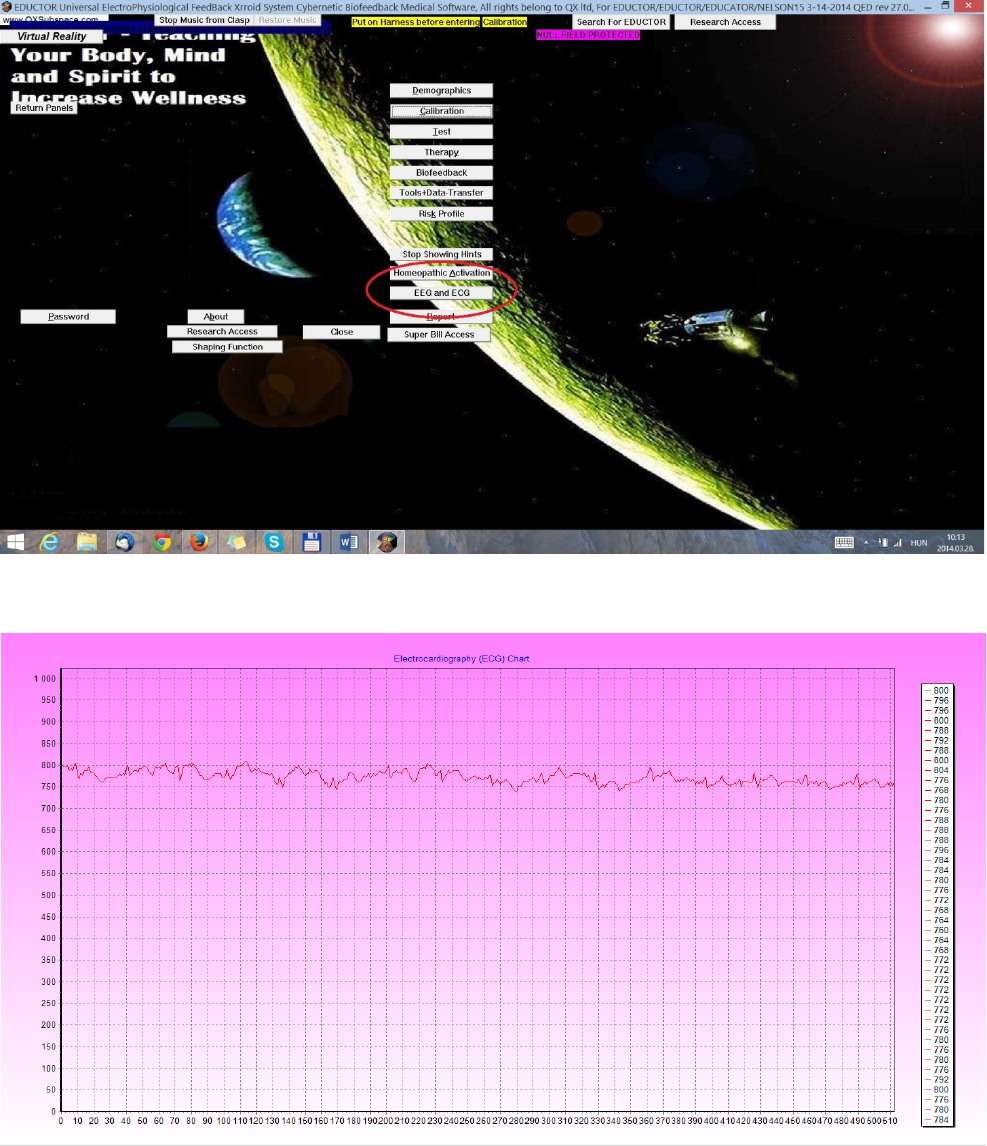
Task: Open Shaping Function
Action: pyautogui.click(x=227, y=347)
